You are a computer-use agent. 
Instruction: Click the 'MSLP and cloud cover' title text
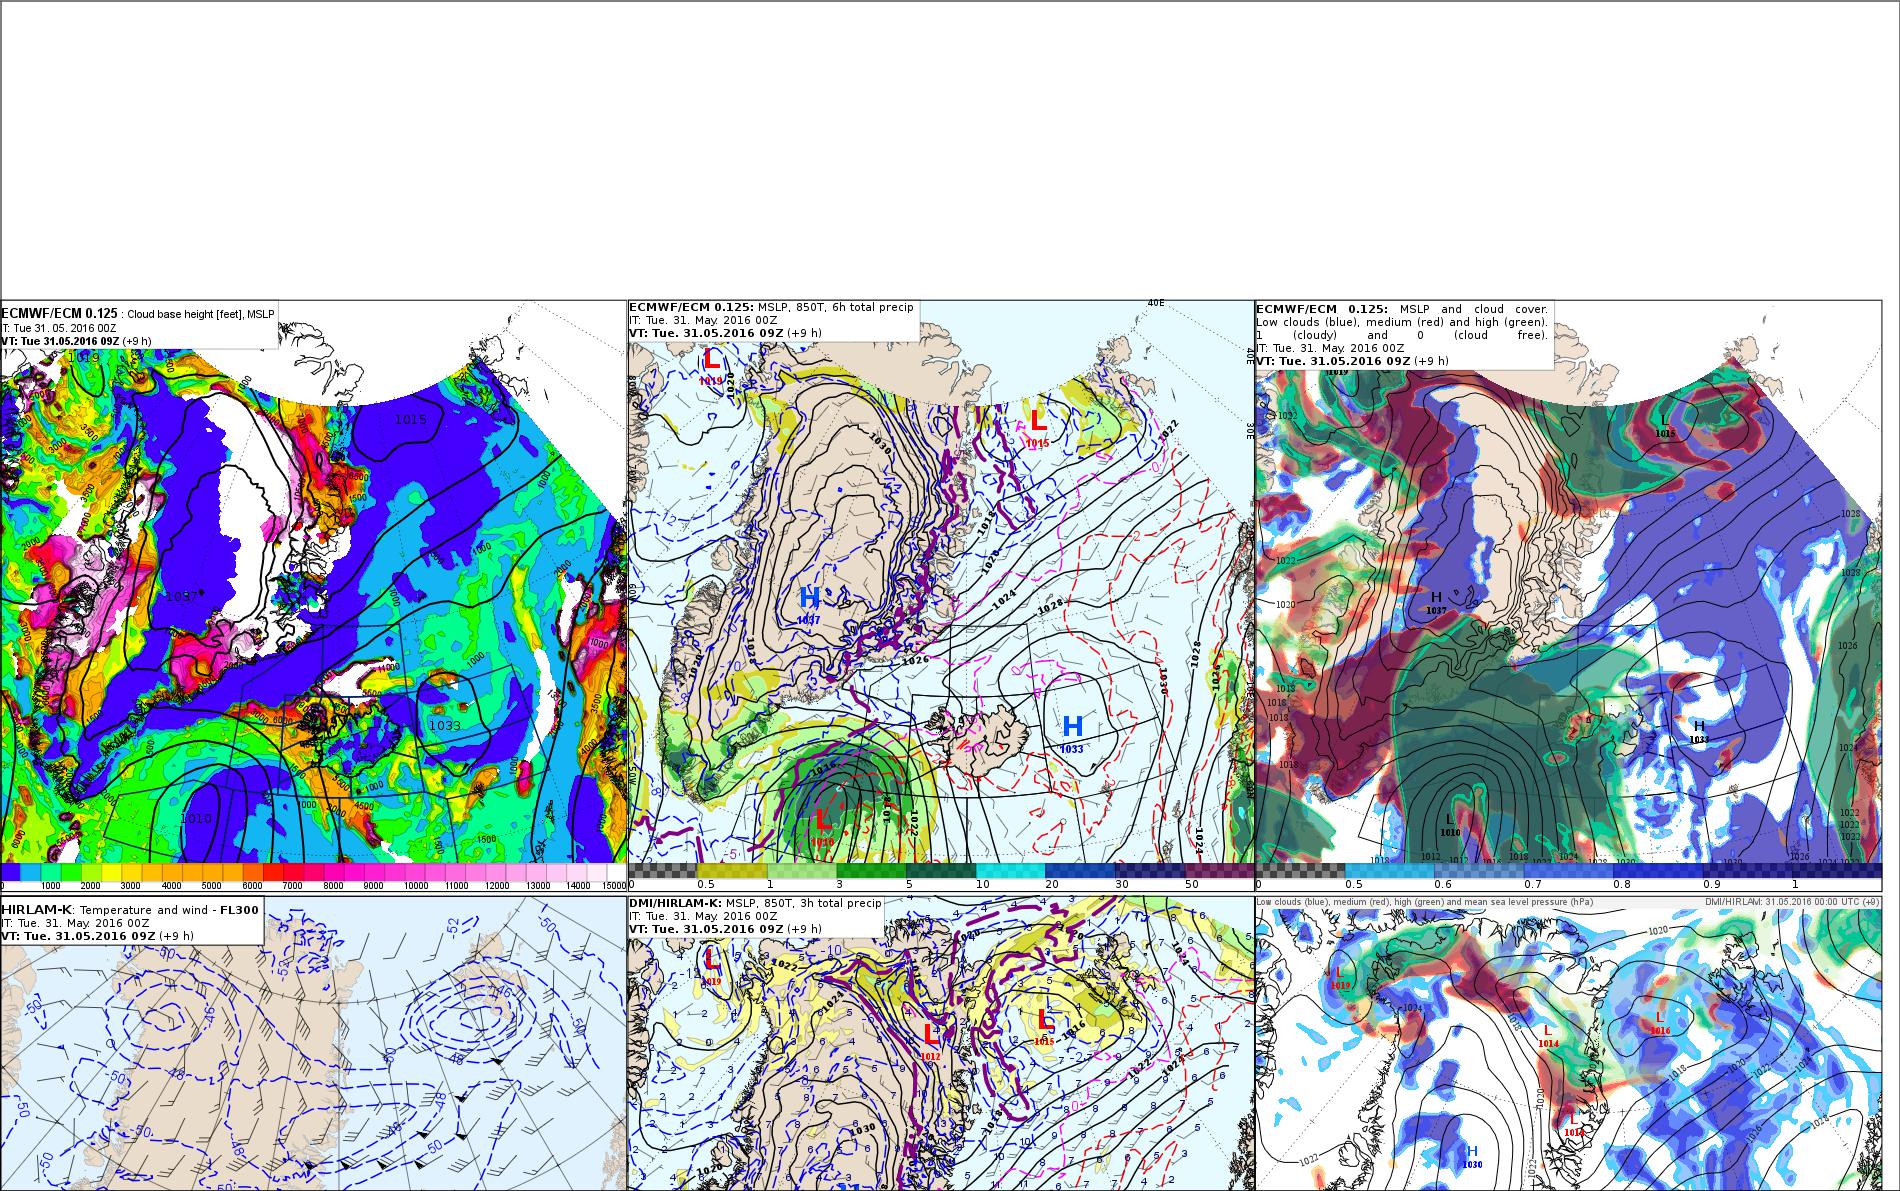pos(1474,309)
